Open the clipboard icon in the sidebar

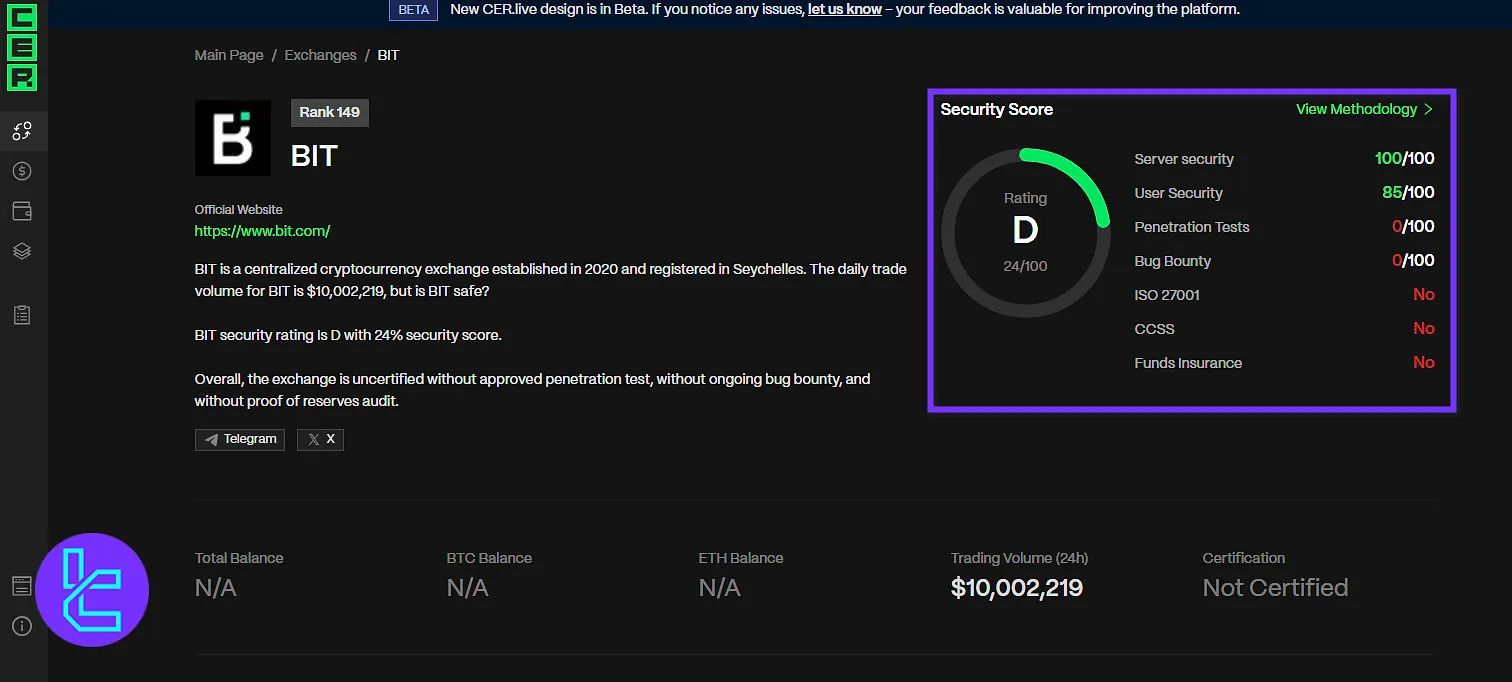click(x=22, y=315)
